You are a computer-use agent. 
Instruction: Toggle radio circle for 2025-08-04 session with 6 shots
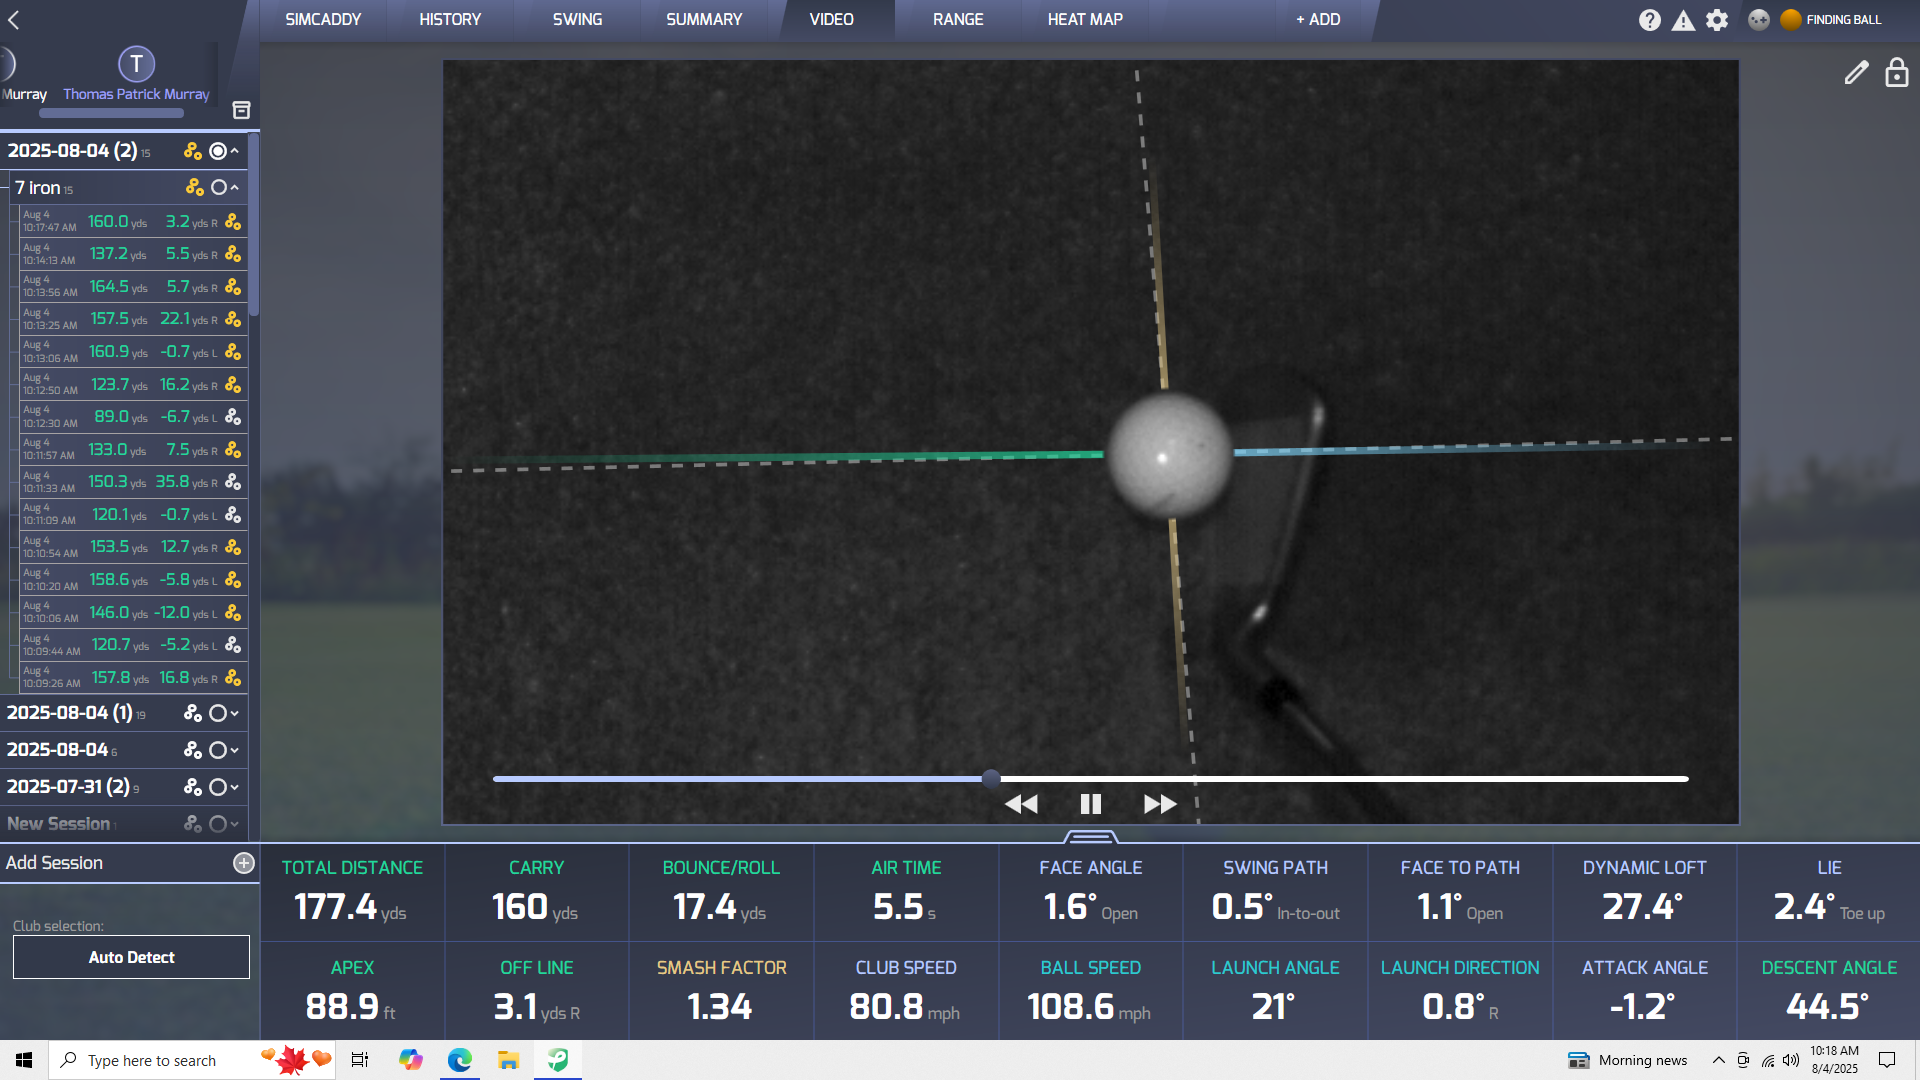click(218, 750)
